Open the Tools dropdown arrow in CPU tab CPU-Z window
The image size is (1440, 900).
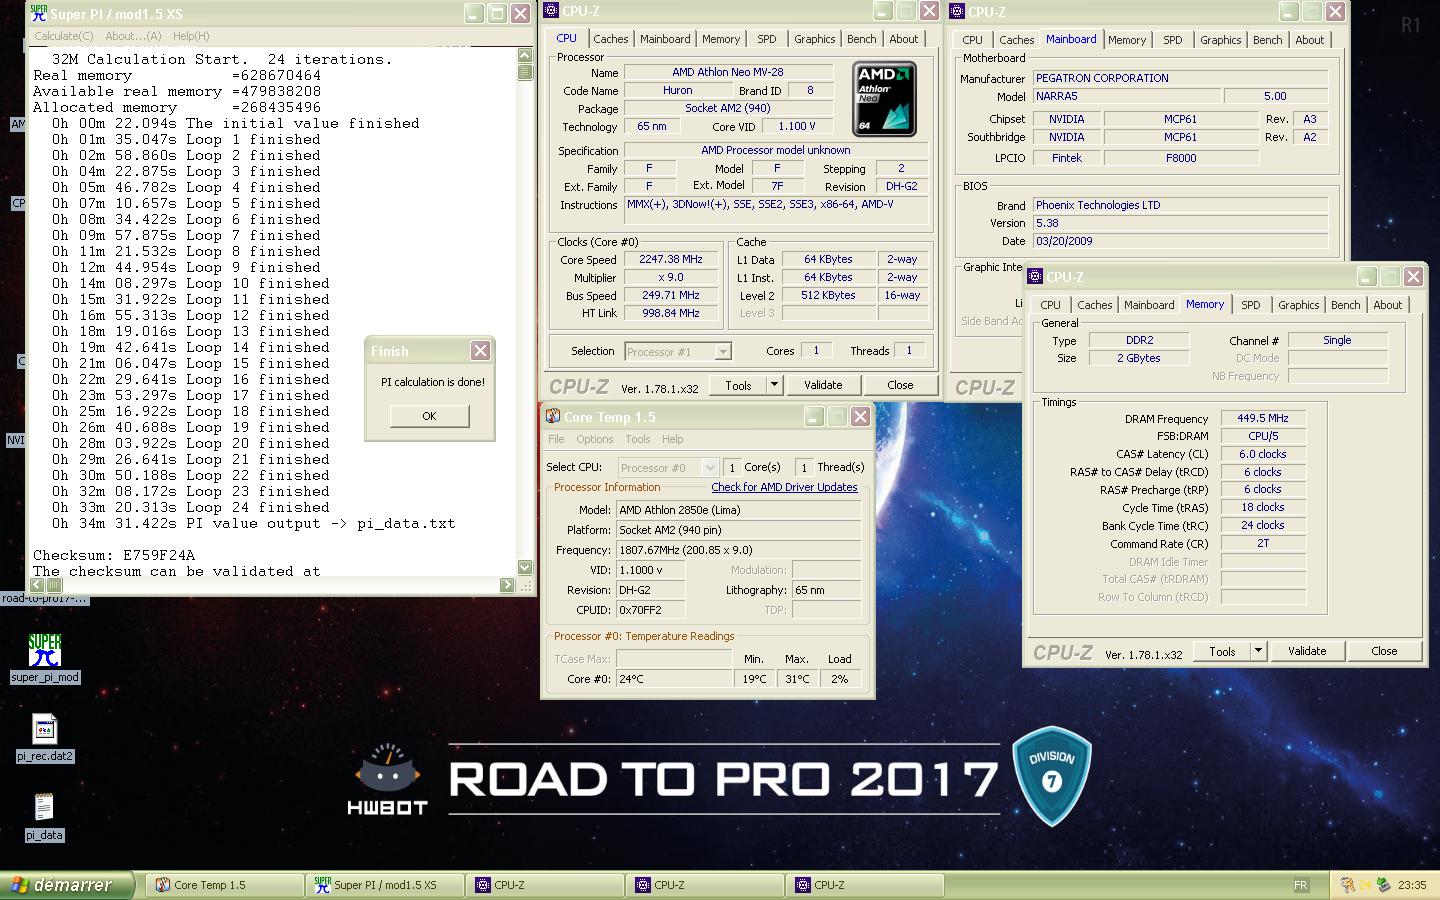(773, 385)
